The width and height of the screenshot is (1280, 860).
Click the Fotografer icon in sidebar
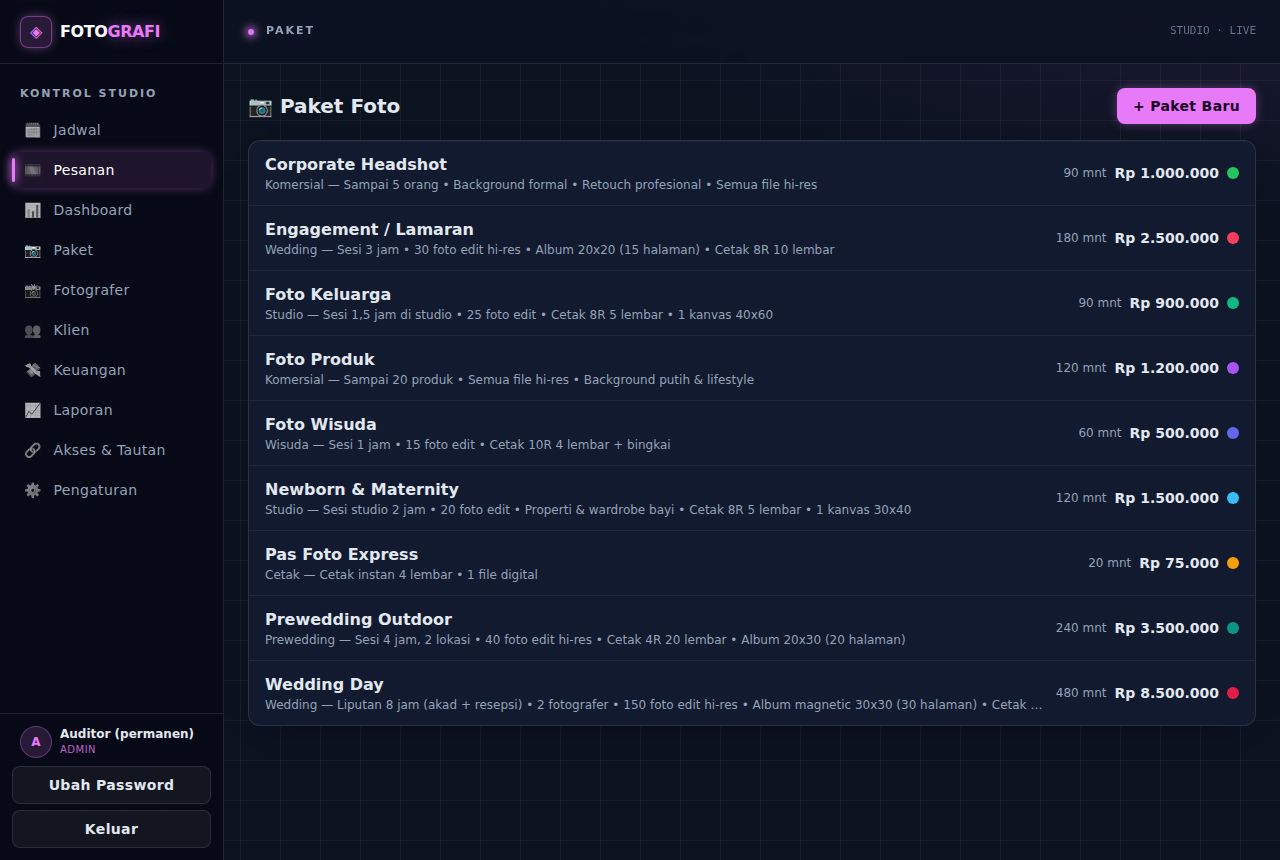click(33, 290)
